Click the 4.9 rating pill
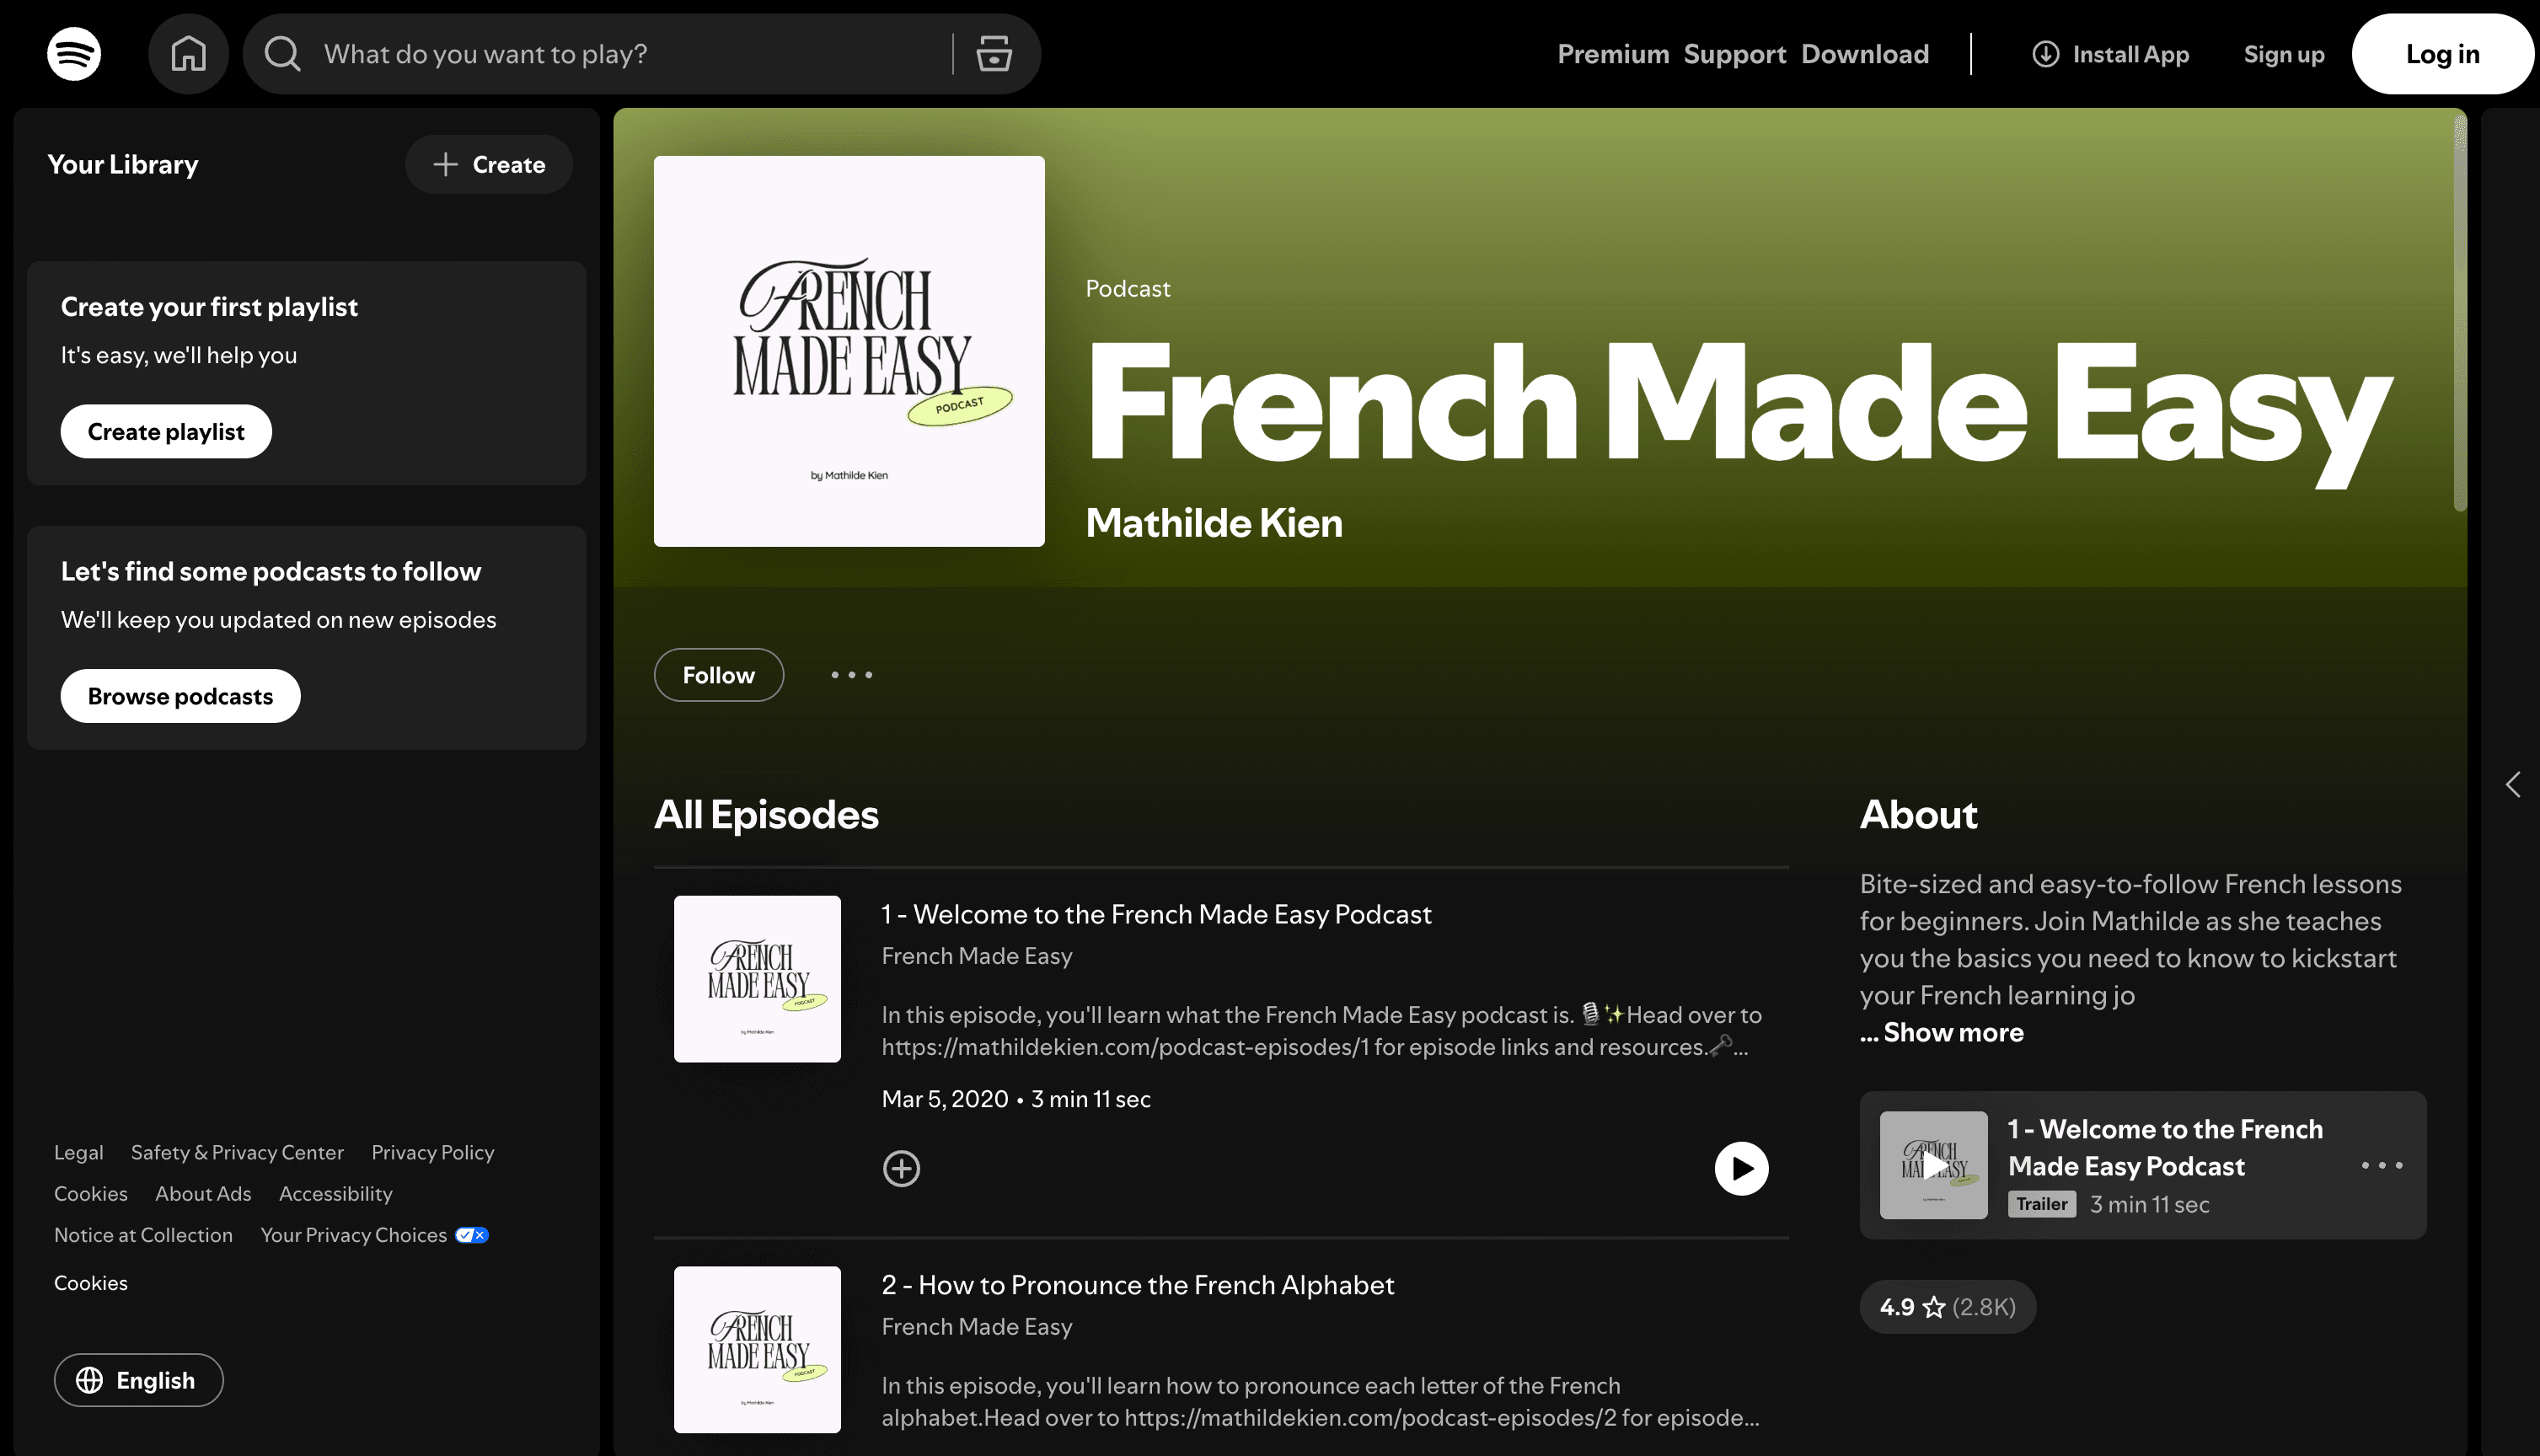The height and width of the screenshot is (1456, 2540). (1947, 1307)
